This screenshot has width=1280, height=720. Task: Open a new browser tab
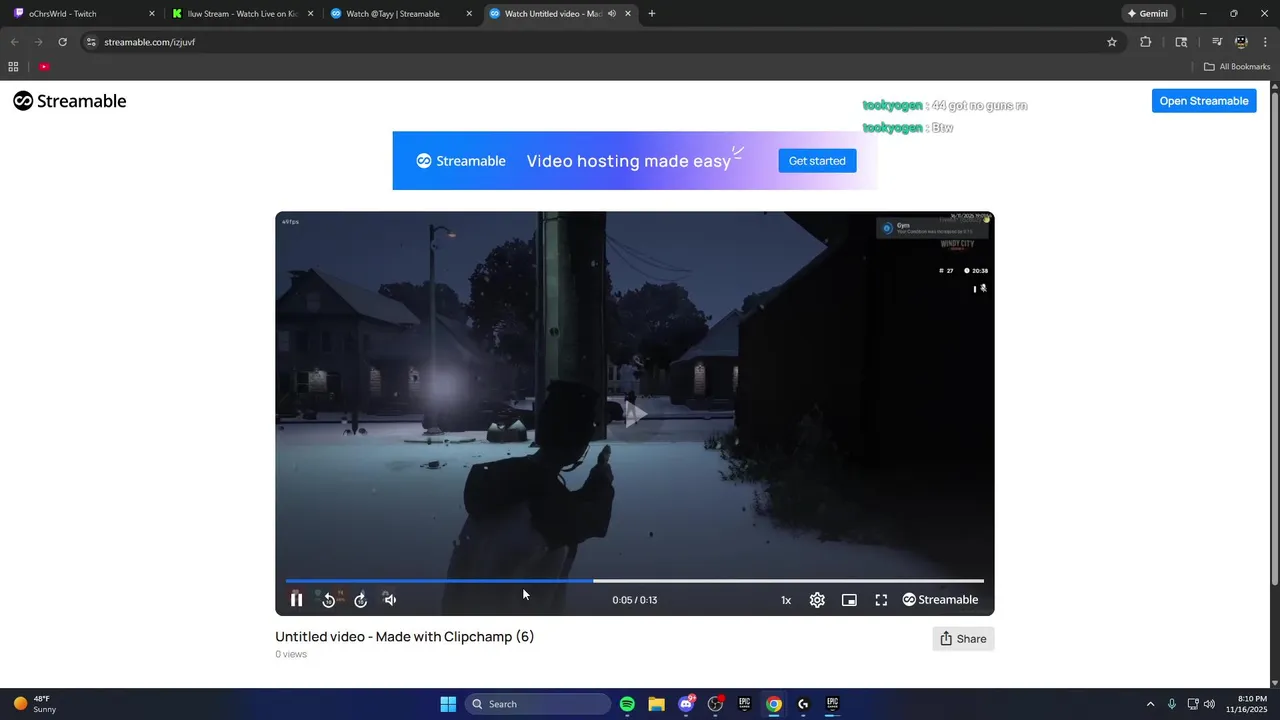pyautogui.click(x=652, y=14)
